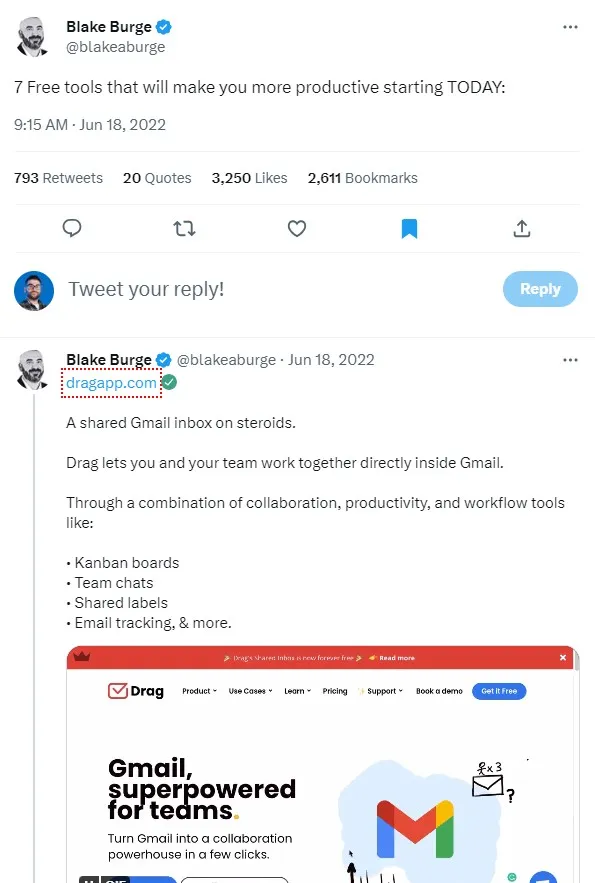
Task: Like the tweet with the heart icon
Action: pyautogui.click(x=297, y=228)
